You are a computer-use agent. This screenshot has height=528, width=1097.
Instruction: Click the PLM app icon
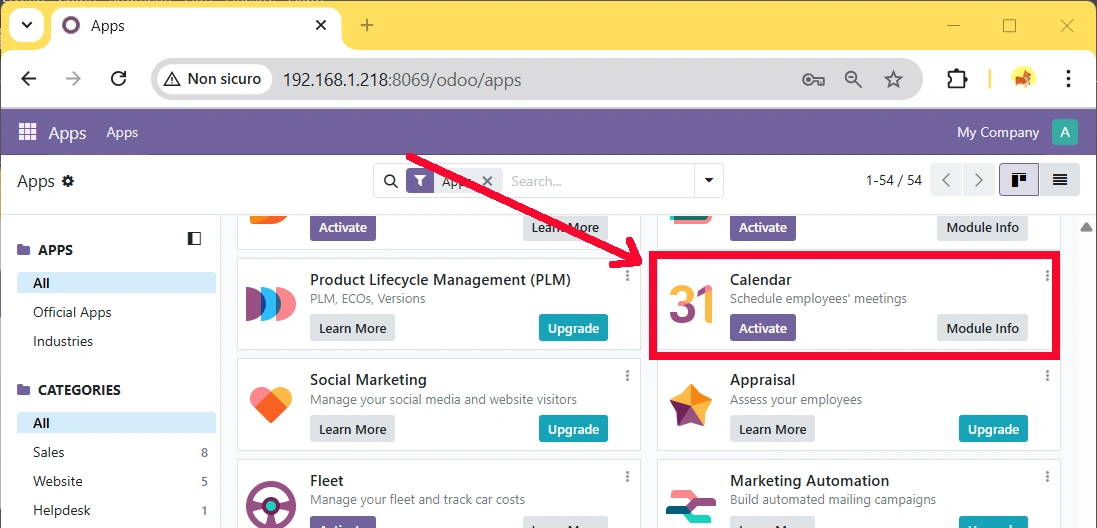coord(271,304)
